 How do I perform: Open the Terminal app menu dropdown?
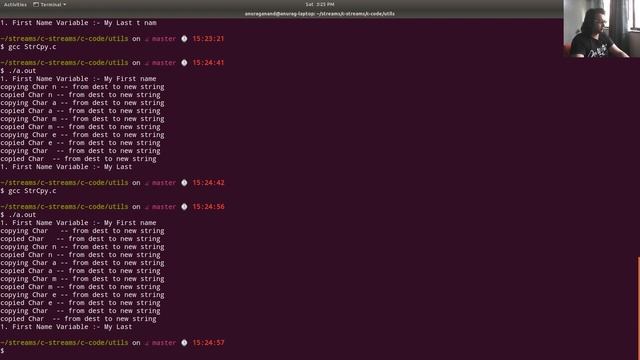click(49, 4)
